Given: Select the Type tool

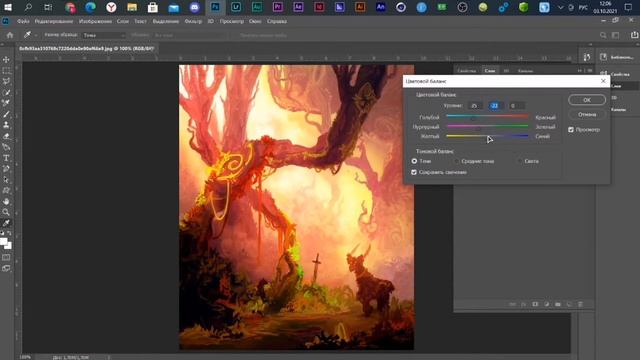Looking at the screenshot, I should [6, 158].
